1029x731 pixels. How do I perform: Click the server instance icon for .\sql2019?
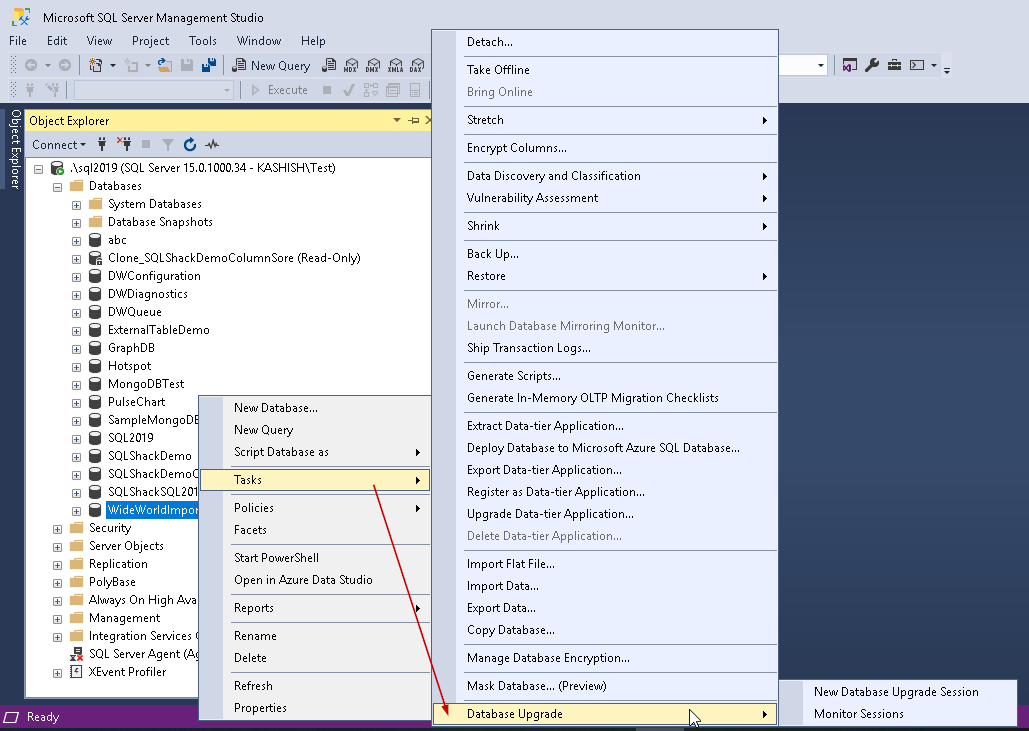coord(58,168)
